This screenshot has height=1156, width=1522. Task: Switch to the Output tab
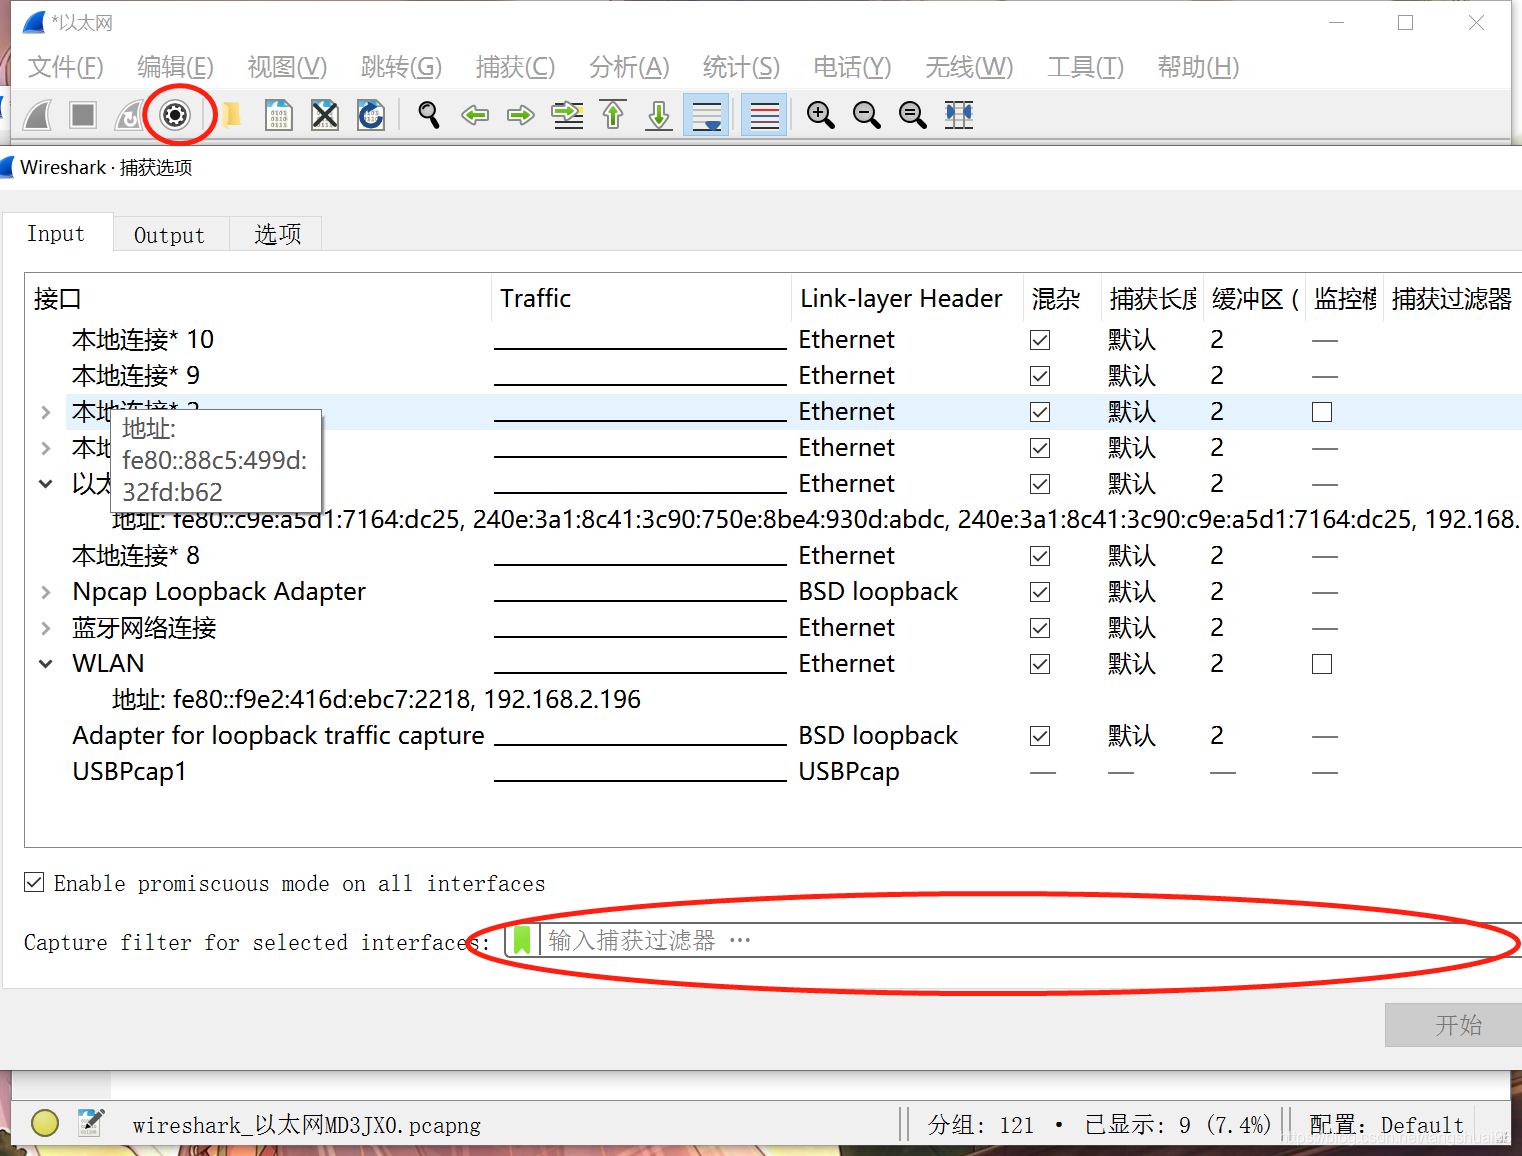tap(169, 235)
